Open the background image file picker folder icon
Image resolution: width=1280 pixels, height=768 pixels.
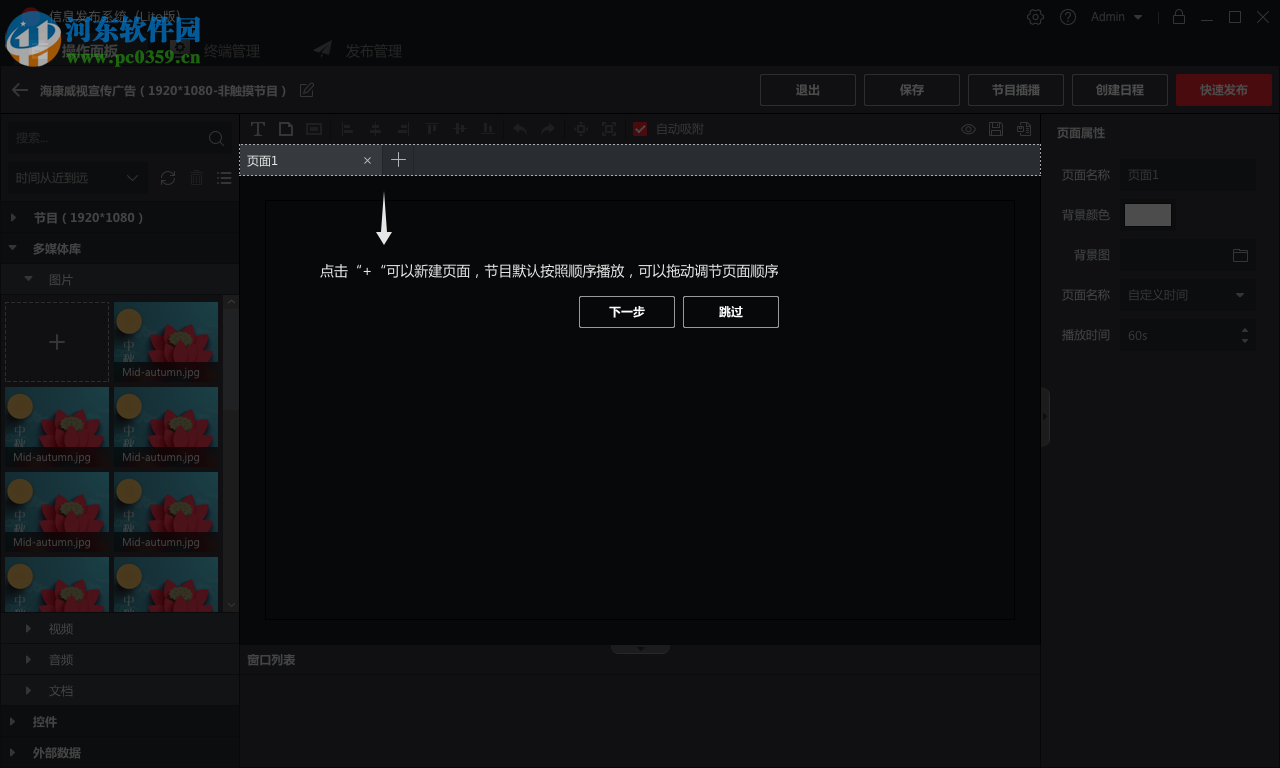[1240, 255]
